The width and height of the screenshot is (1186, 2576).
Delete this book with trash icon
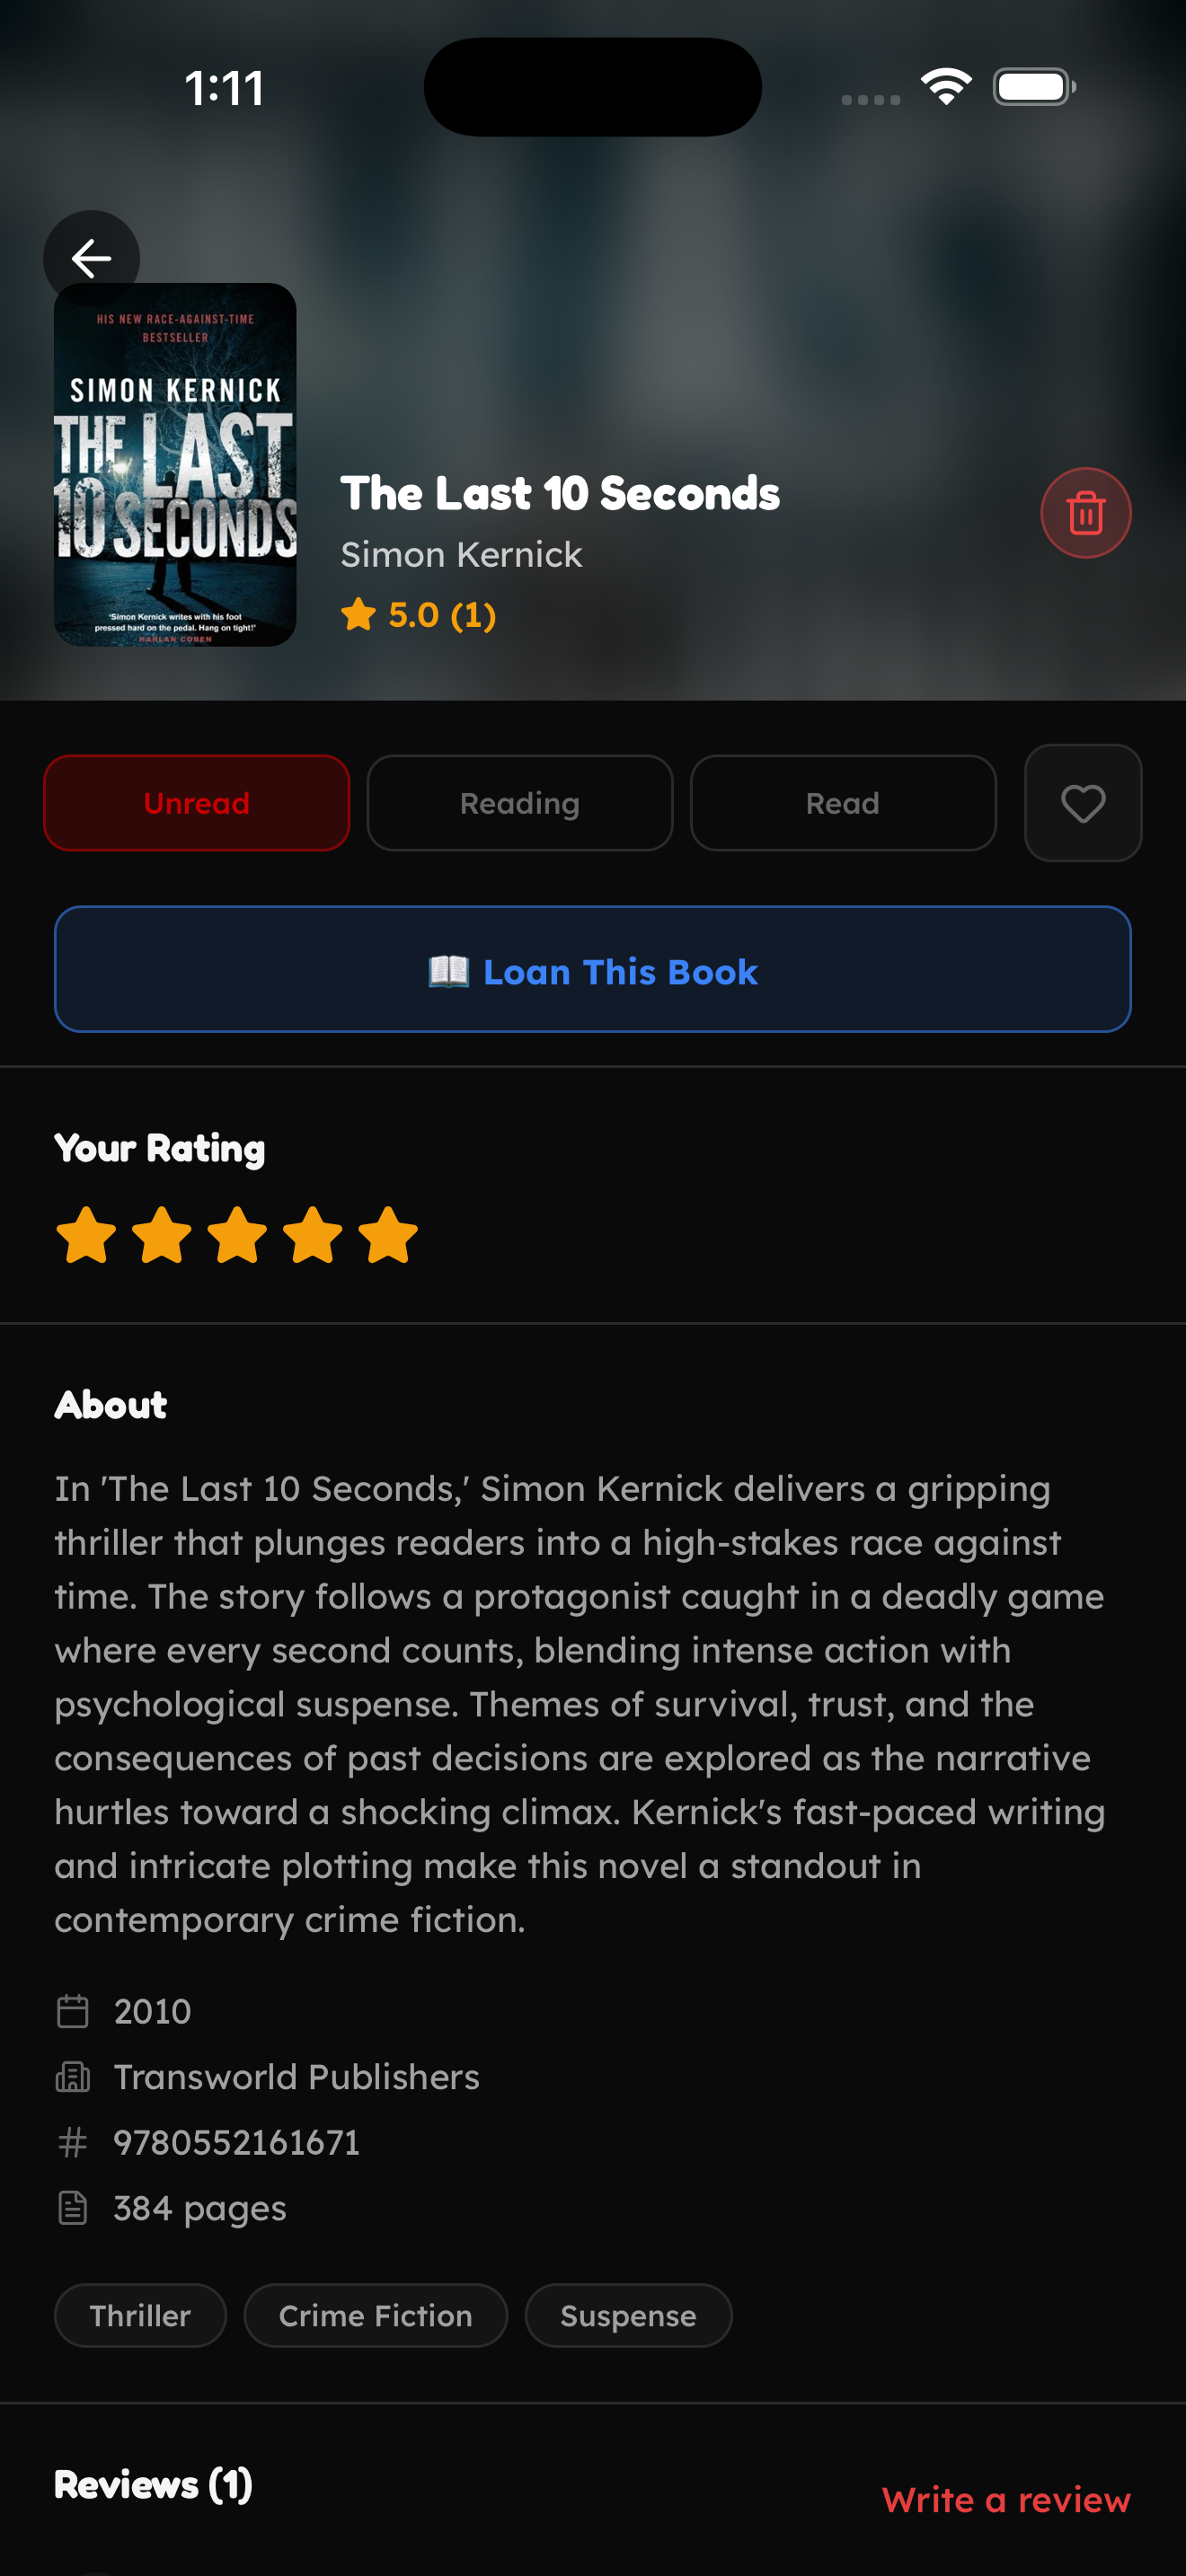[x=1085, y=513]
